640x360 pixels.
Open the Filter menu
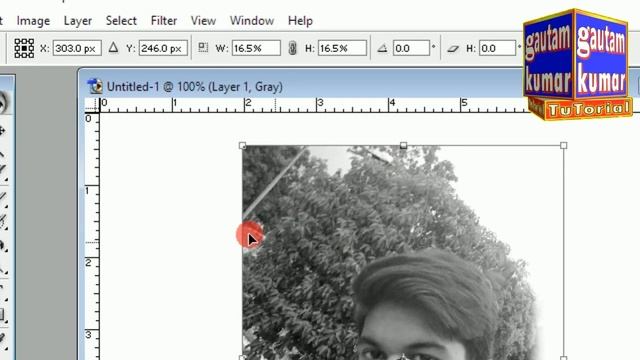point(164,21)
